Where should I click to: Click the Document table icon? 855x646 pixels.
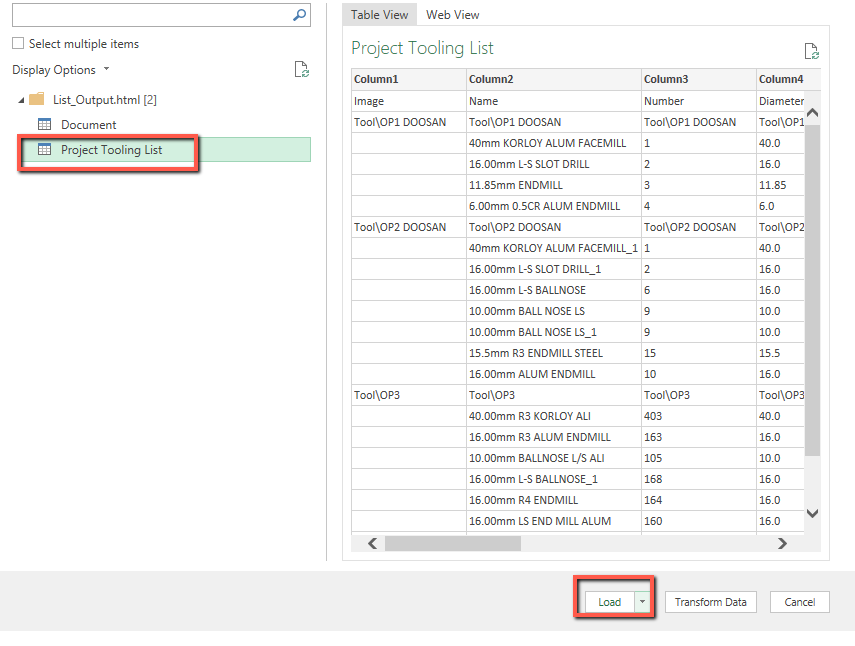point(44,124)
